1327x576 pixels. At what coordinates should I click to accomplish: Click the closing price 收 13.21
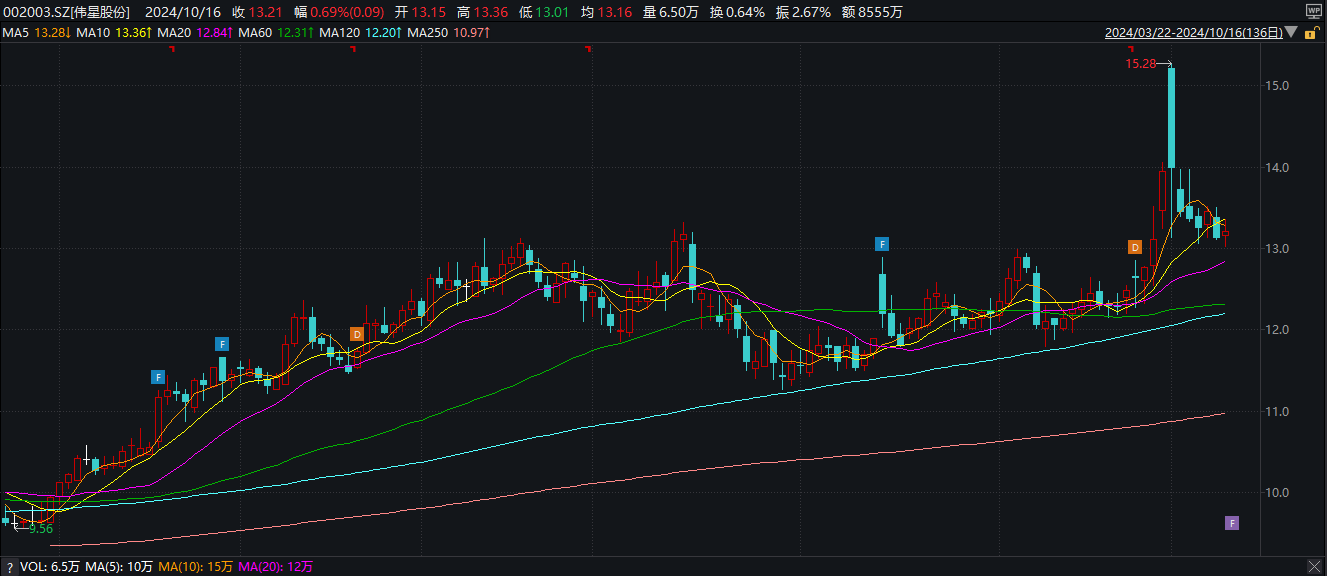pyautogui.click(x=257, y=12)
